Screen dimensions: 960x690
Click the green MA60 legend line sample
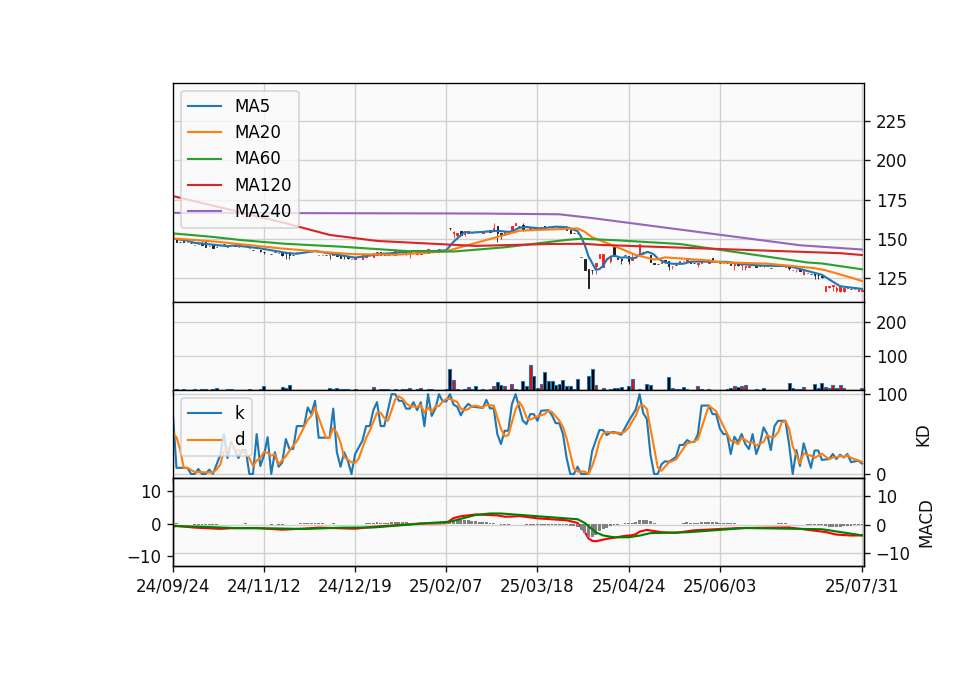(204, 159)
